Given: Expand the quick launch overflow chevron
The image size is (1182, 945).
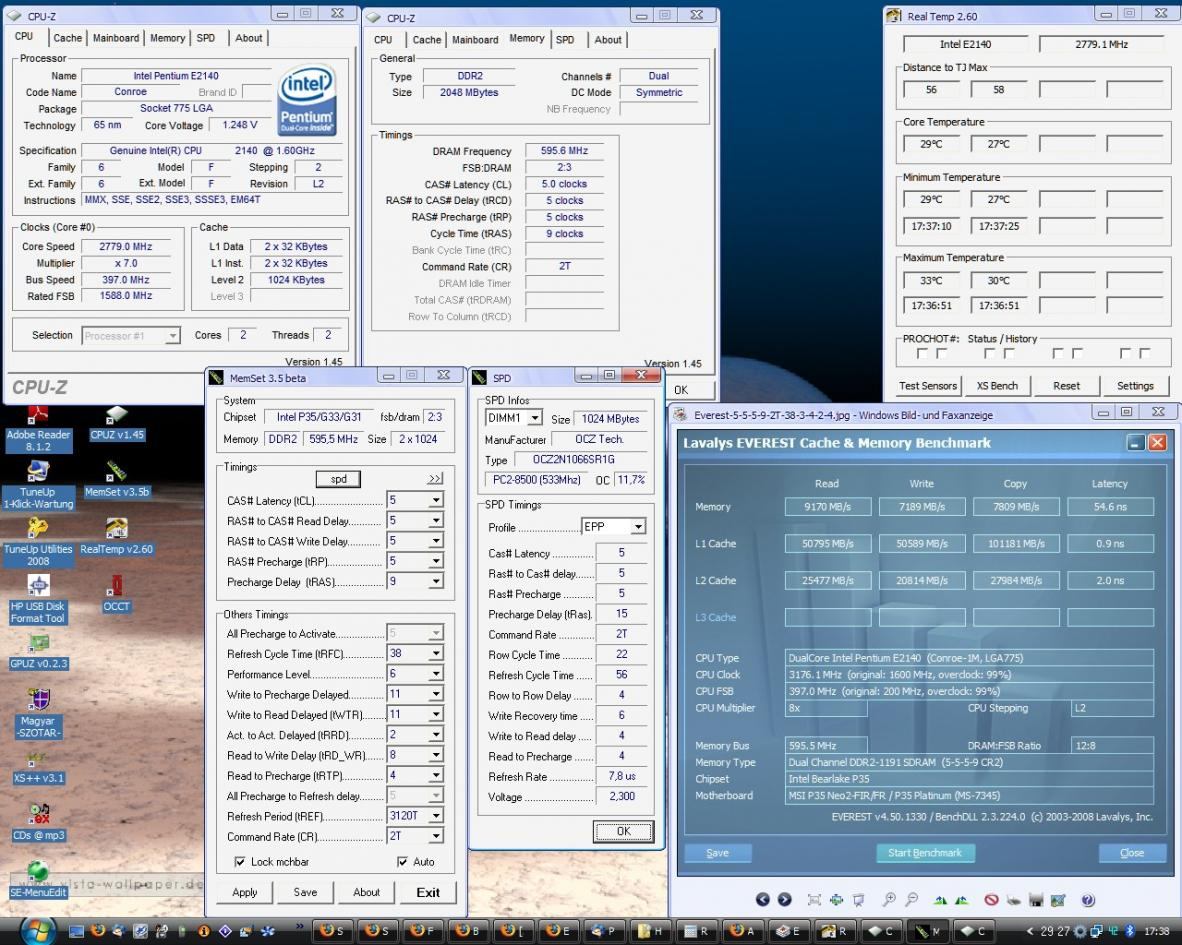Looking at the screenshot, I should [300, 926].
